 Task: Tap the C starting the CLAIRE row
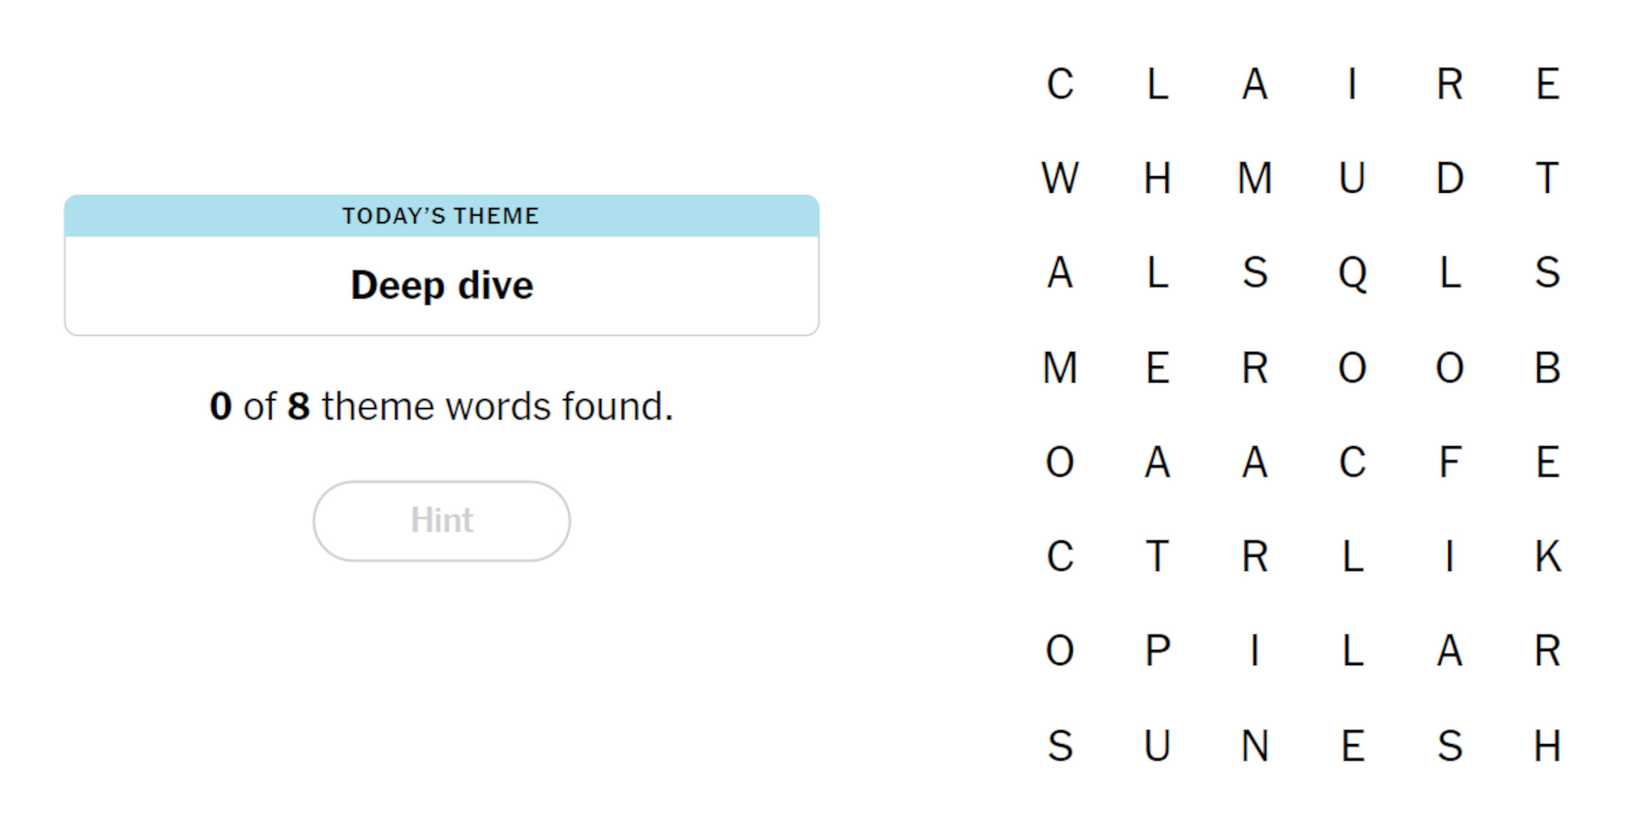click(1060, 84)
